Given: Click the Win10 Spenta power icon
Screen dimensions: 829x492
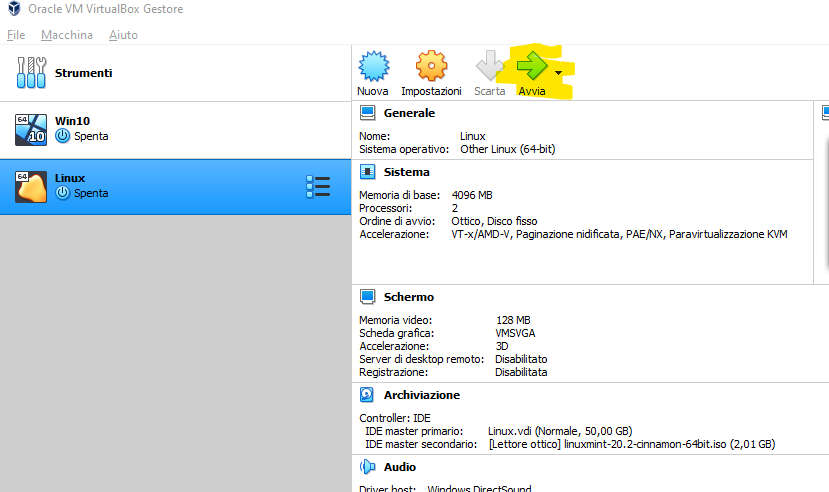Looking at the screenshot, I should pyautogui.click(x=62, y=136).
